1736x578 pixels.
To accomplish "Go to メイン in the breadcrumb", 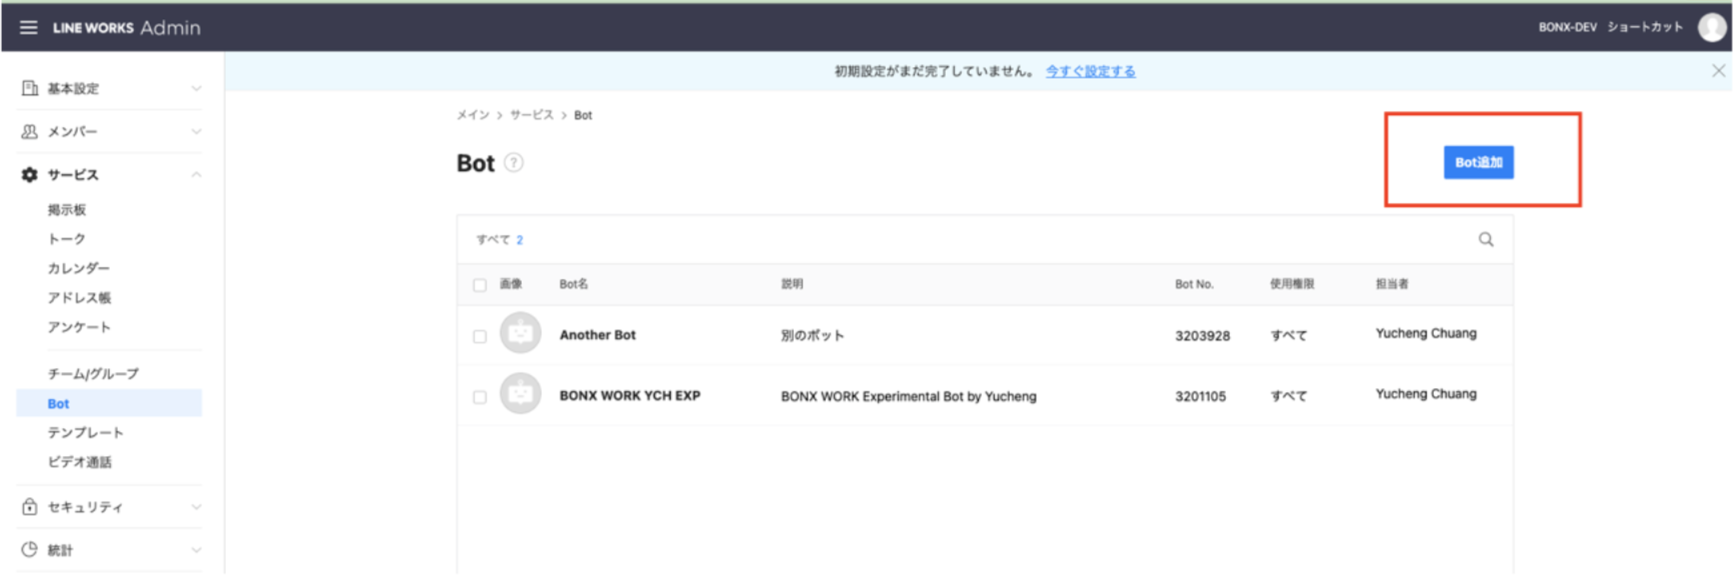I will 473,115.
